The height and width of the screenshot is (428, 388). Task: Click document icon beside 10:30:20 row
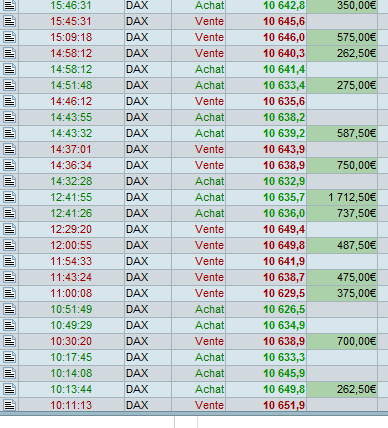point(9,341)
